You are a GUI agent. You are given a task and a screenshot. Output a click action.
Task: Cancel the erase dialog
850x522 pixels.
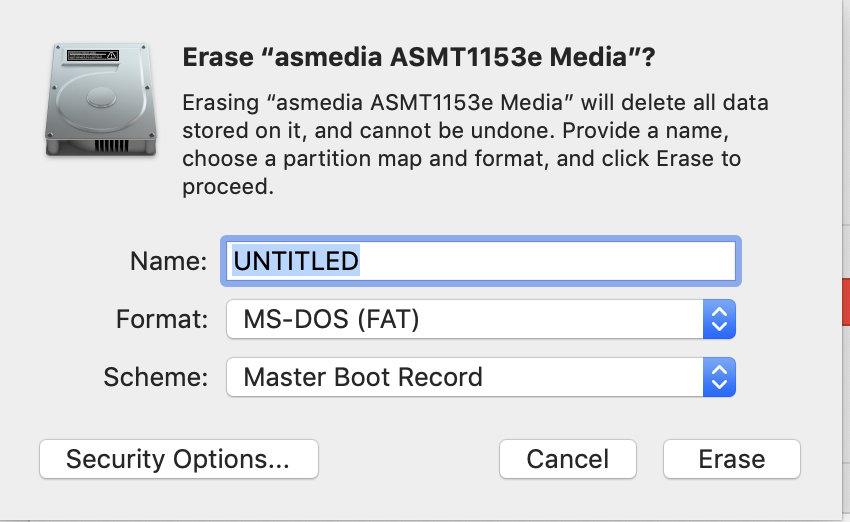tap(568, 459)
